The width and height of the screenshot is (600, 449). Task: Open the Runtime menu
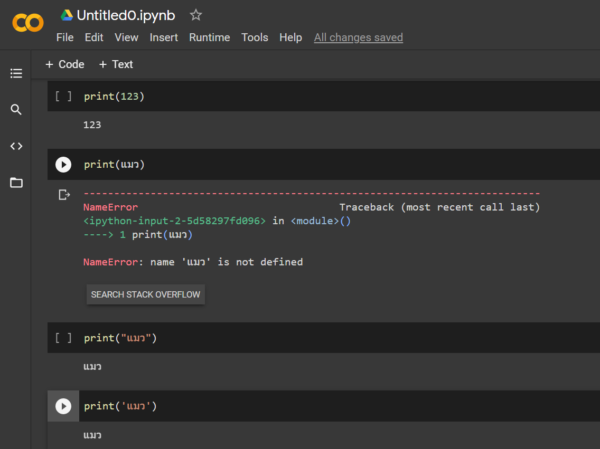(x=209, y=38)
